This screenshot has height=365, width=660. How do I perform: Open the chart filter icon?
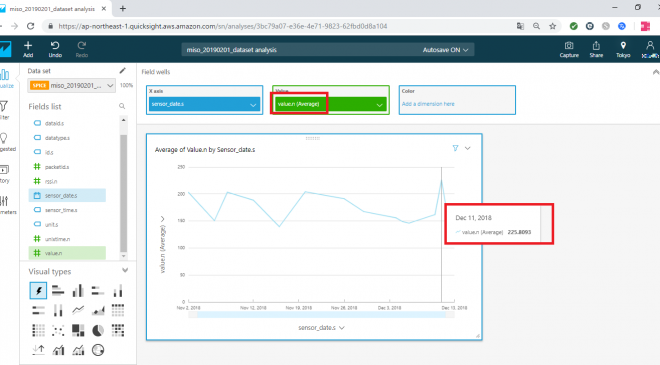click(x=455, y=148)
